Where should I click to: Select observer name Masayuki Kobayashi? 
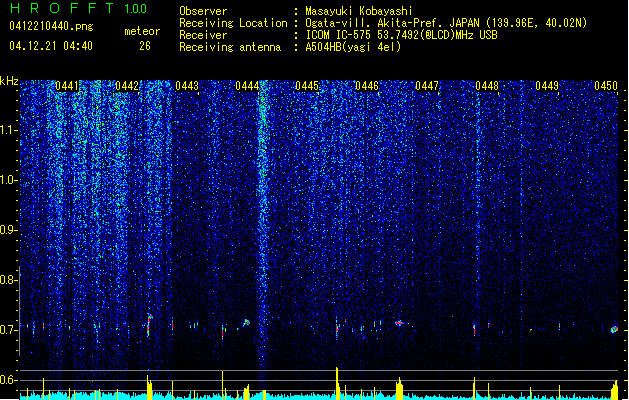pyautogui.click(x=359, y=11)
